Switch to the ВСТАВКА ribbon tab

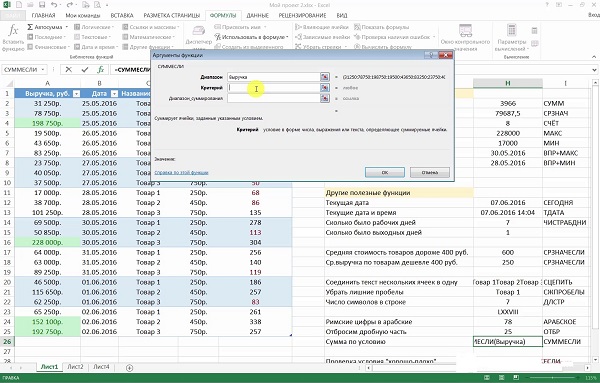point(122,16)
